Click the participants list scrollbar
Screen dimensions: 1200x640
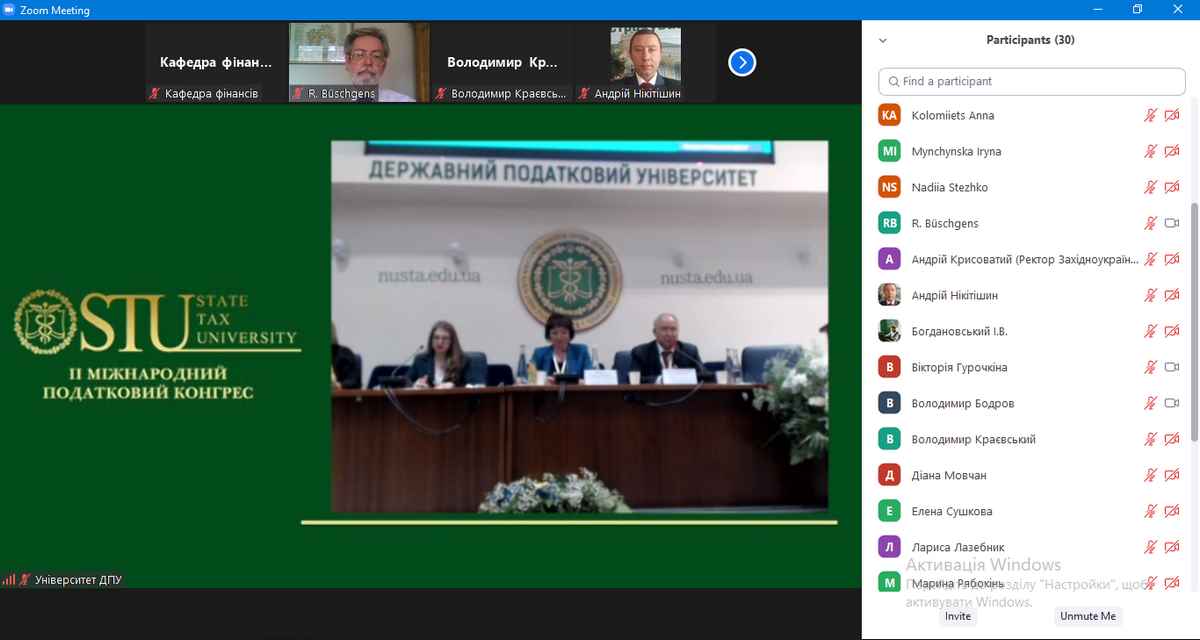pyautogui.click(x=1194, y=320)
